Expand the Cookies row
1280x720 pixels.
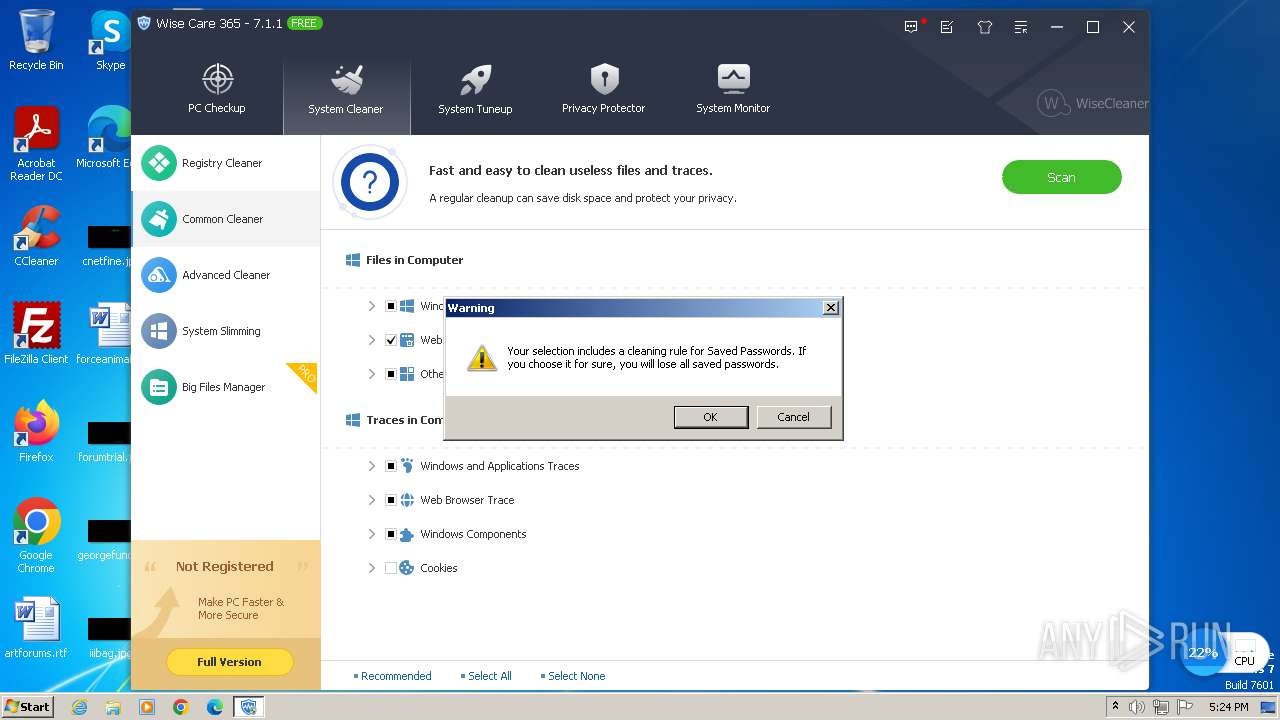tap(372, 568)
